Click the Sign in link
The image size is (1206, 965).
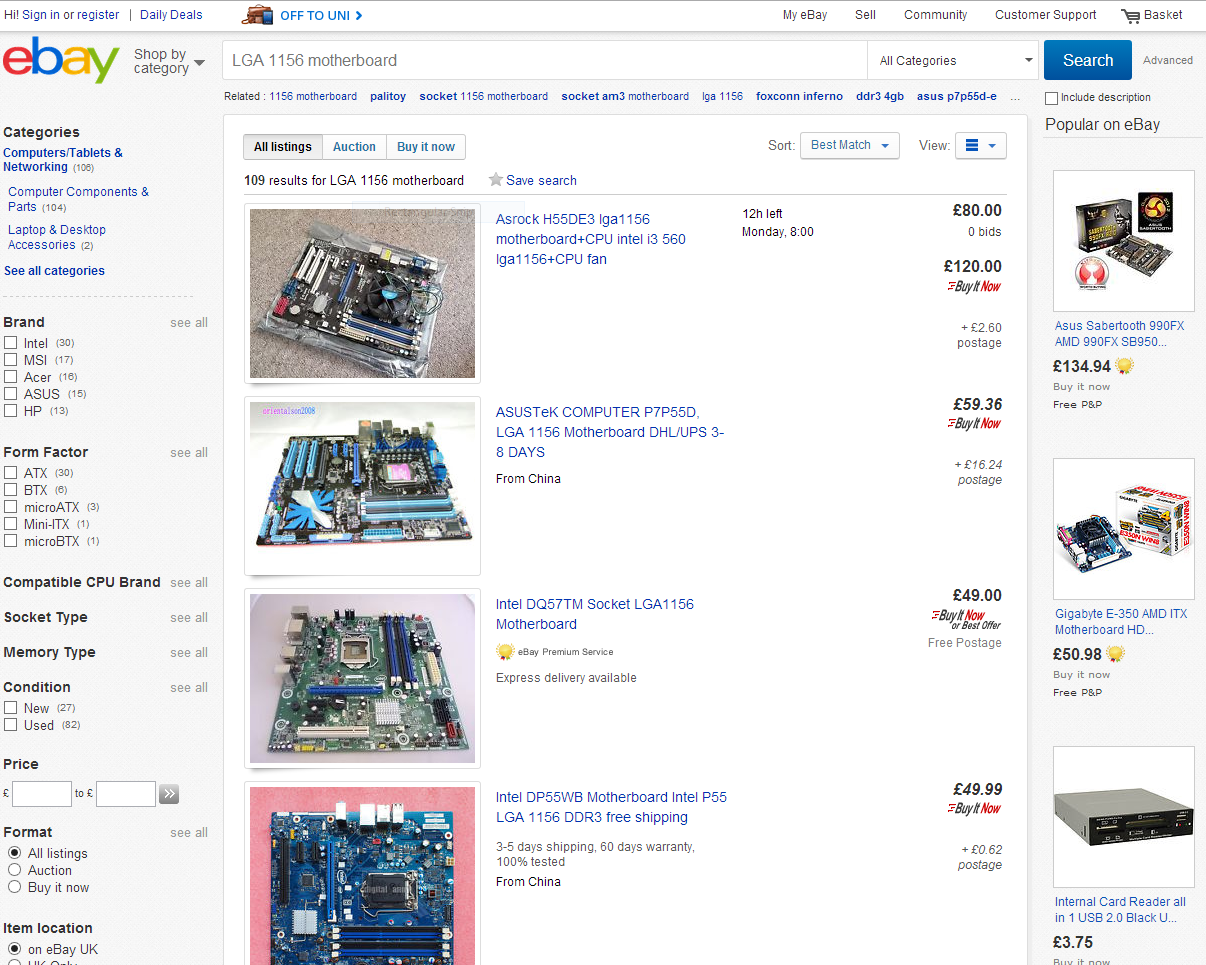click(x=40, y=15)
